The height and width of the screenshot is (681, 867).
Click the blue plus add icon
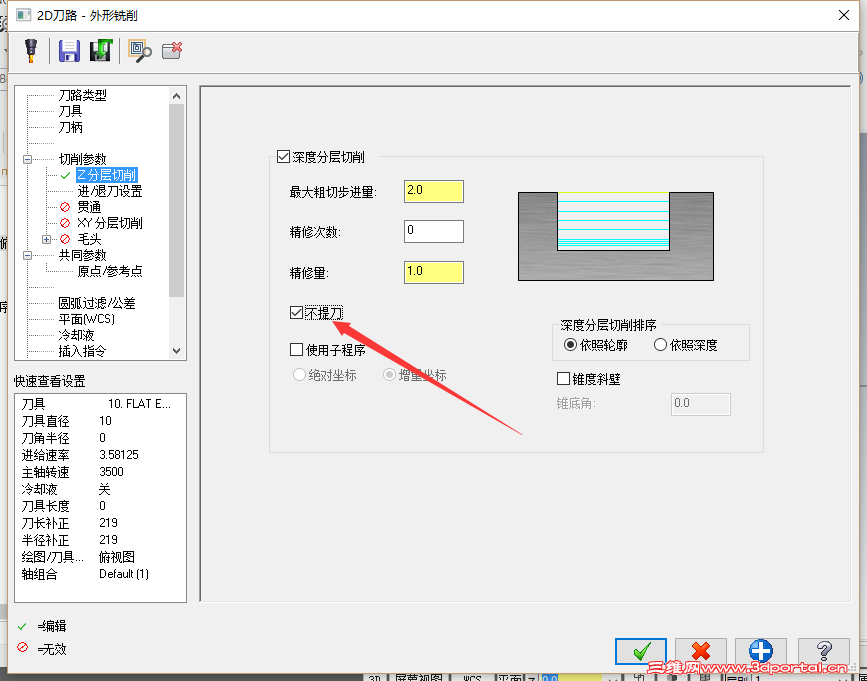click(761, 651)
